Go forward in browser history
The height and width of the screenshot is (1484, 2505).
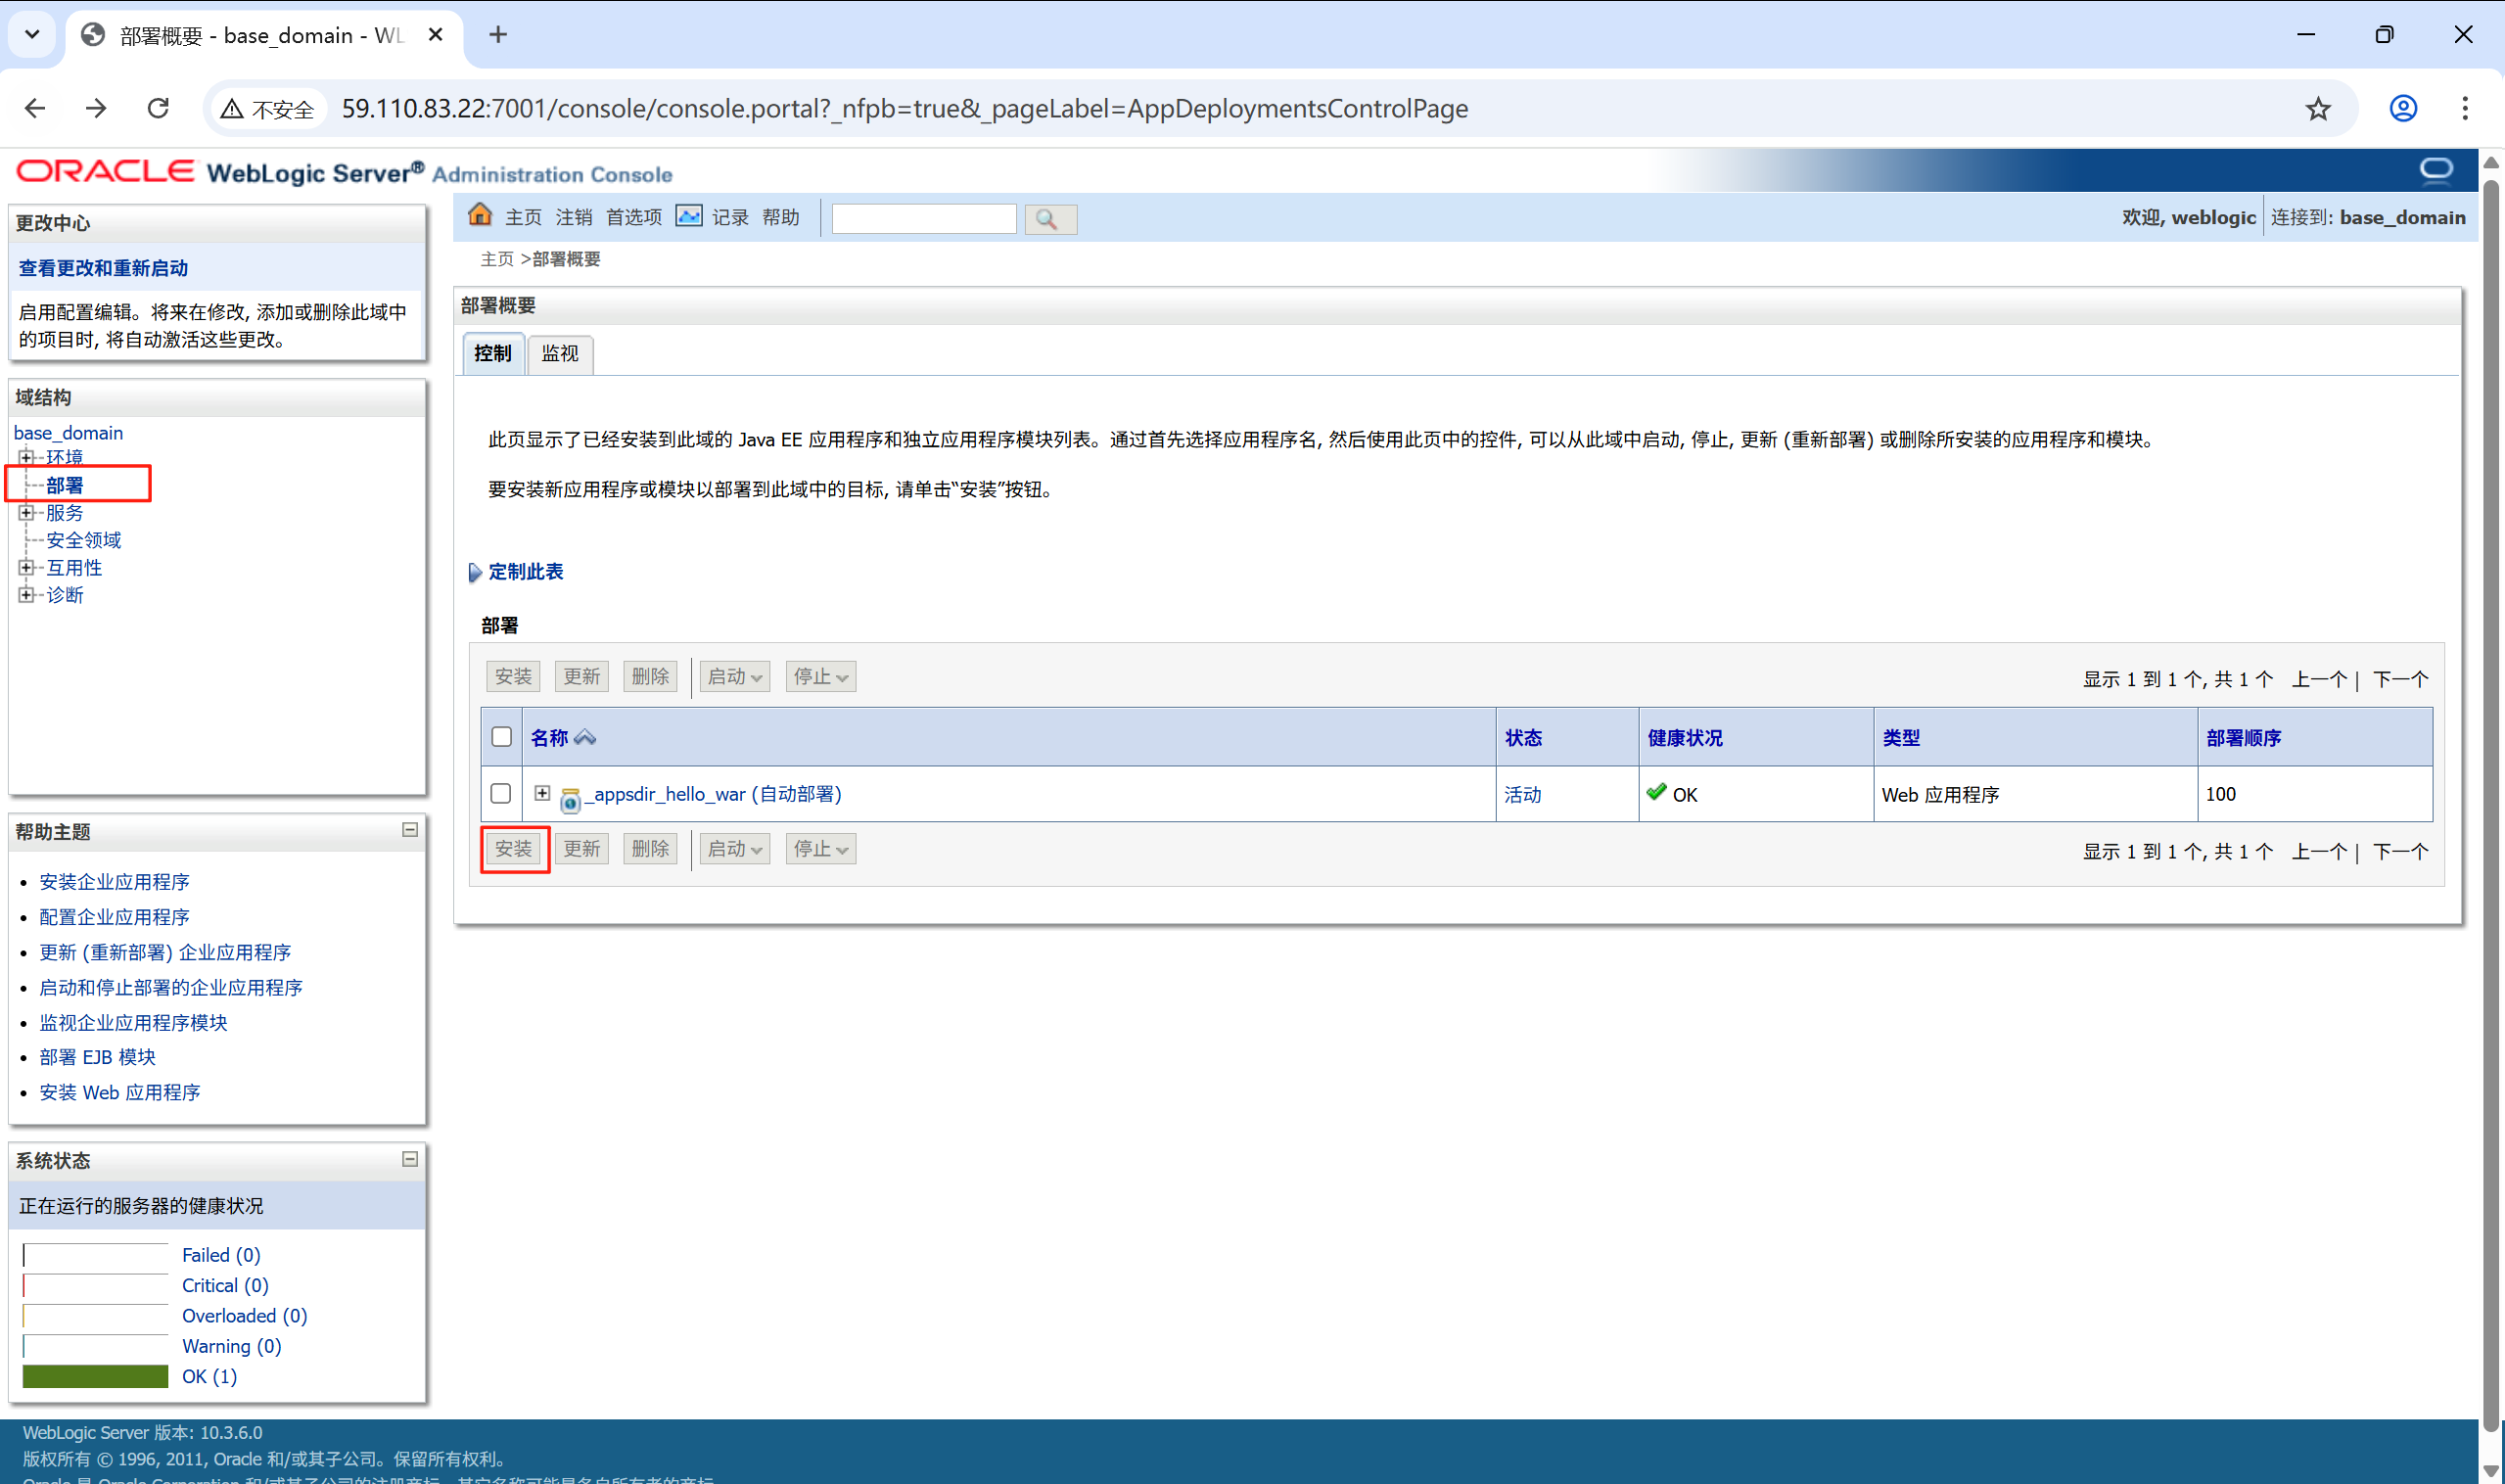pyautogui.click(x=96, y=108)
